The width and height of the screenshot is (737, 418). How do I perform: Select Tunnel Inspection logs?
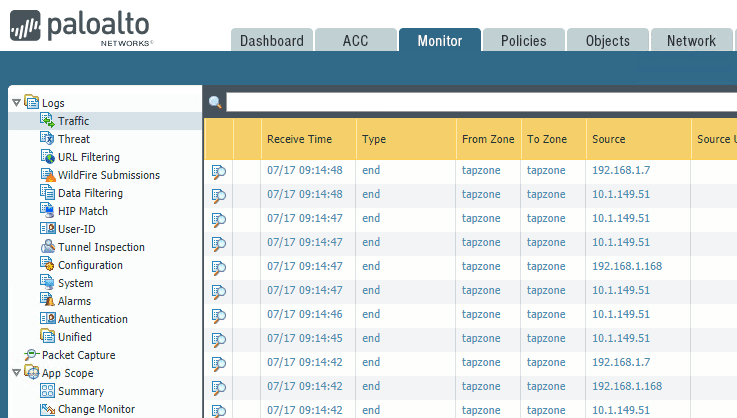[101, 247]
